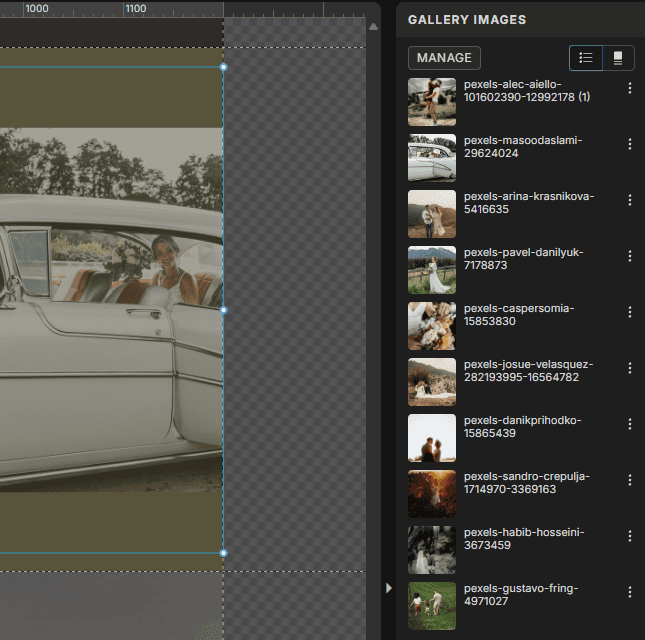
Task: Open options menu for pexels-habib-hosseini-3673459
Action: pyautogui.click(x=629, y=536)
